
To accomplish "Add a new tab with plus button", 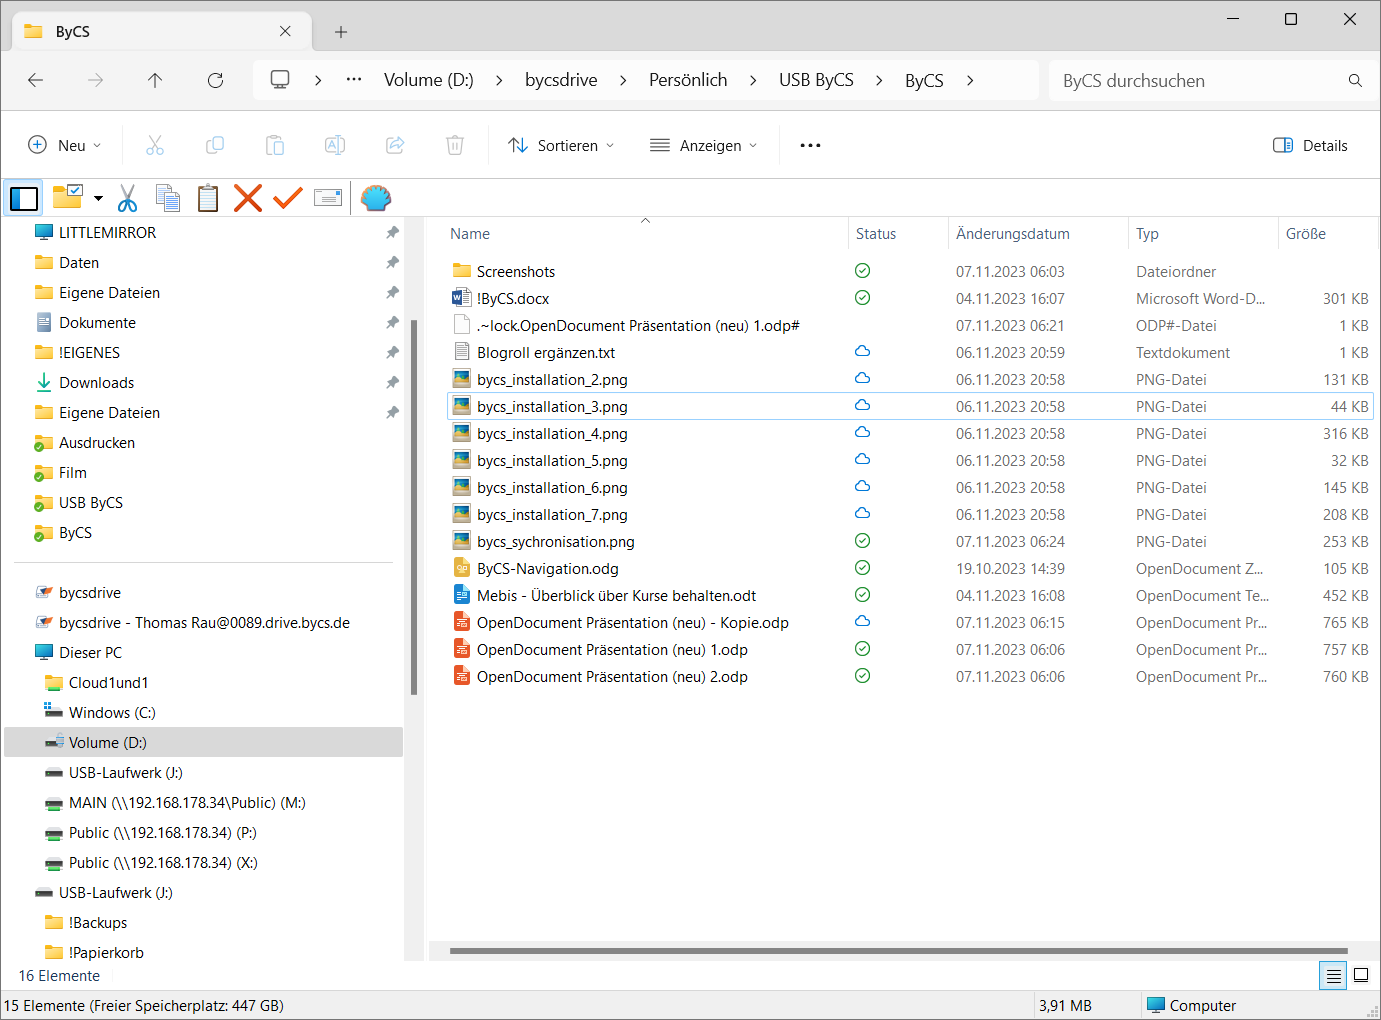I will (x=341, y=32).
